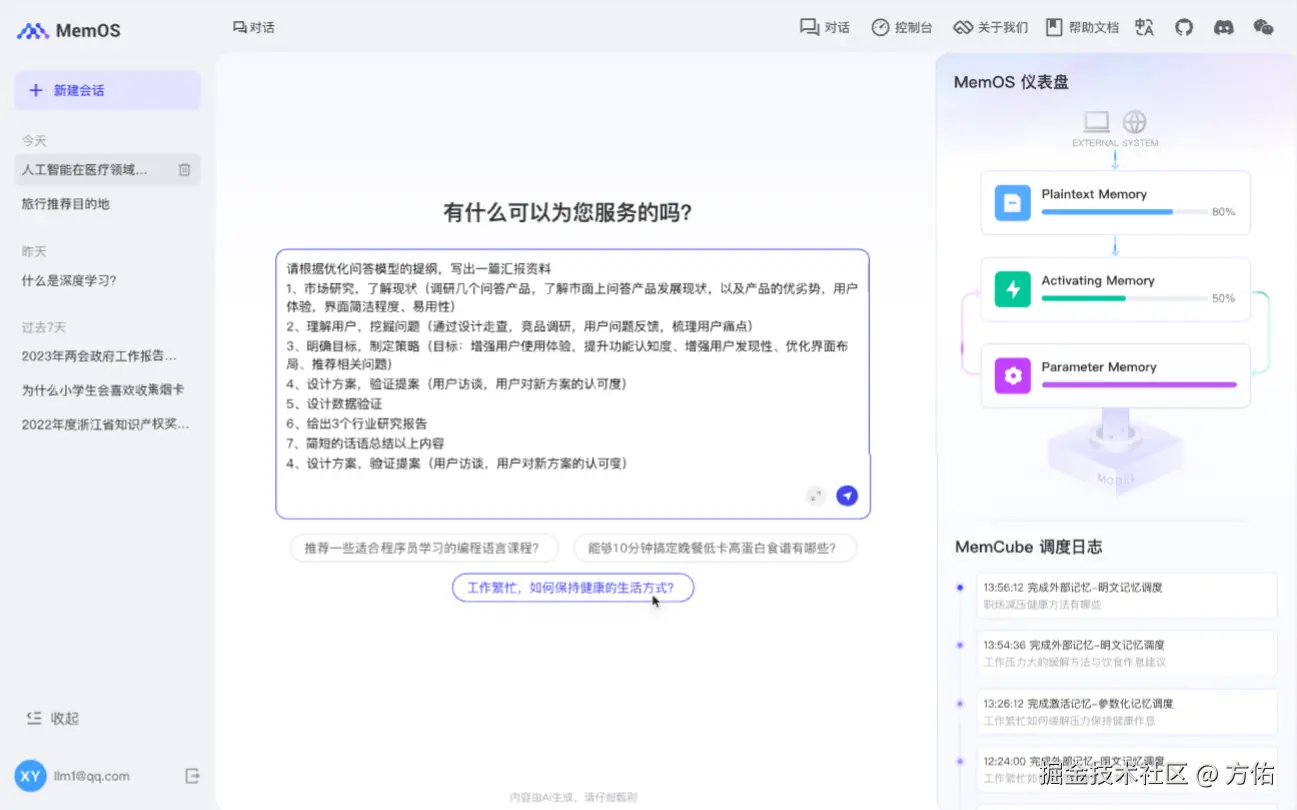
Task: Click the external system laptop icon
Action: click(1097, 122)
